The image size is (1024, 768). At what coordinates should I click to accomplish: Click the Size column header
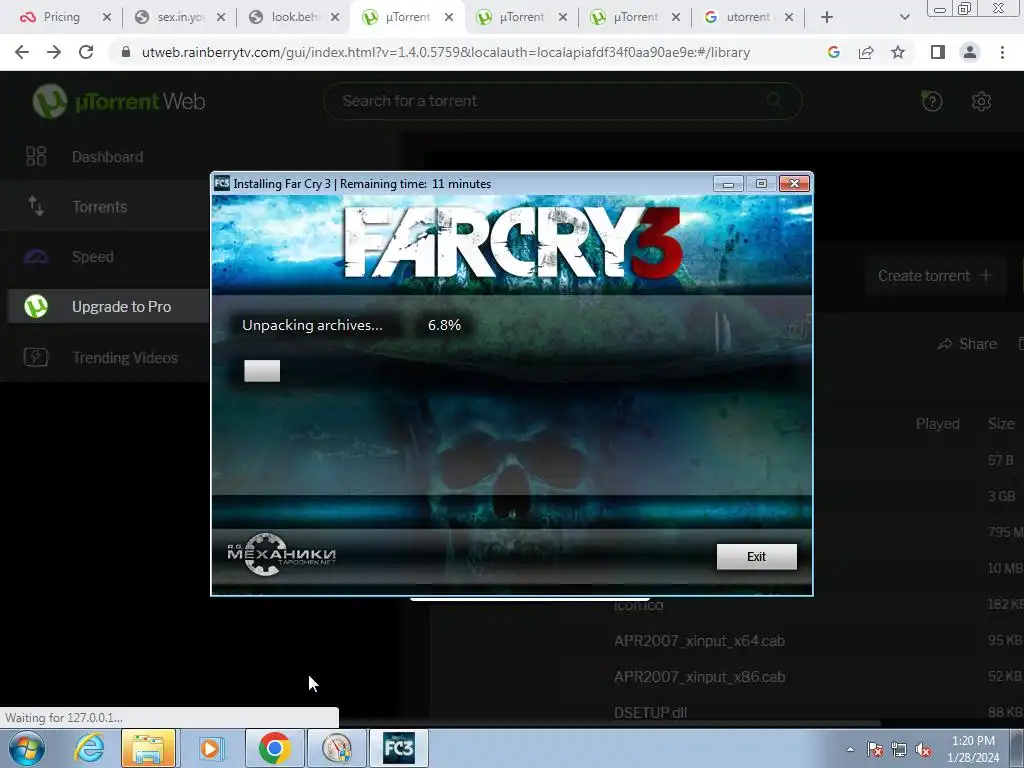click(x=1001, y=424)
